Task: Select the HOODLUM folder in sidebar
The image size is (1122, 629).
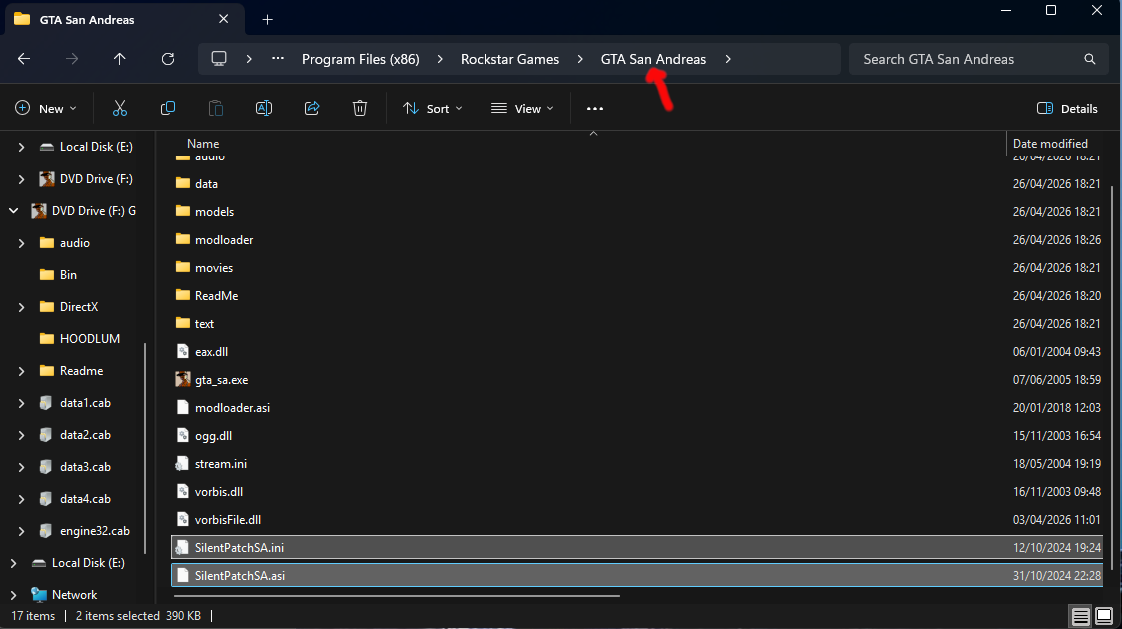Action: pos(89,338)
